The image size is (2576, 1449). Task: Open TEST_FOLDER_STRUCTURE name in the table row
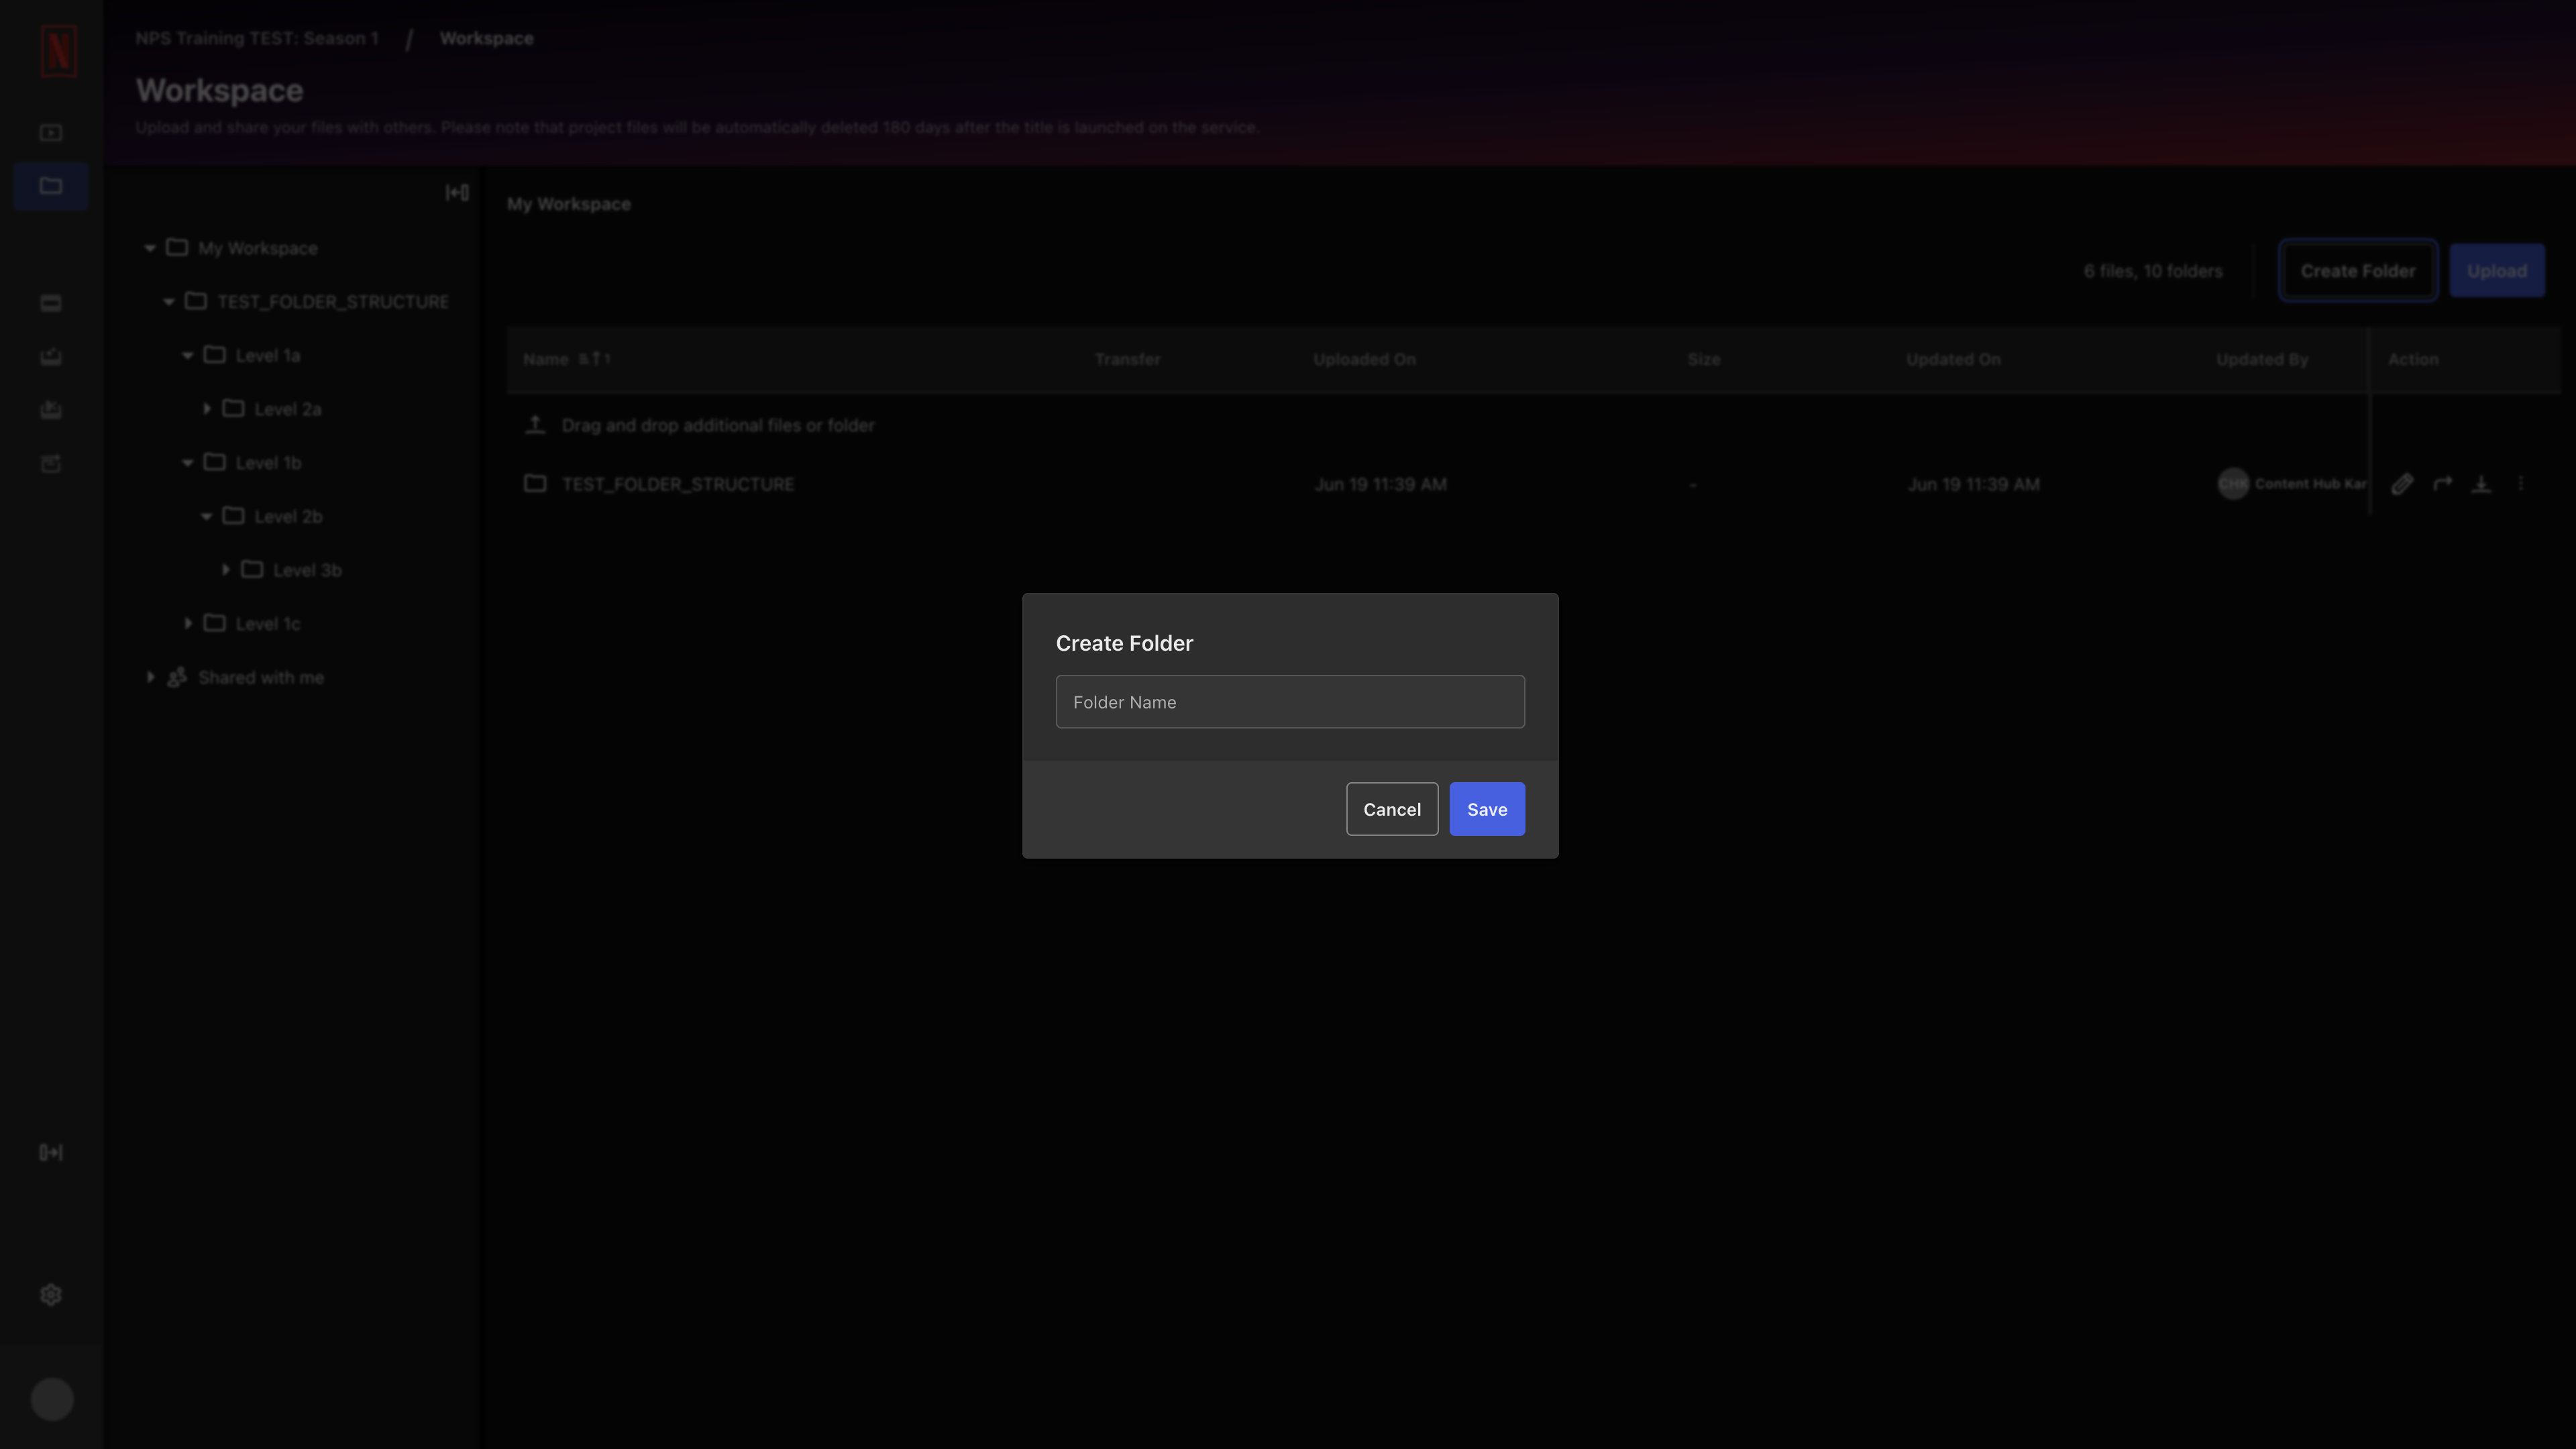[x=678, y=484]
